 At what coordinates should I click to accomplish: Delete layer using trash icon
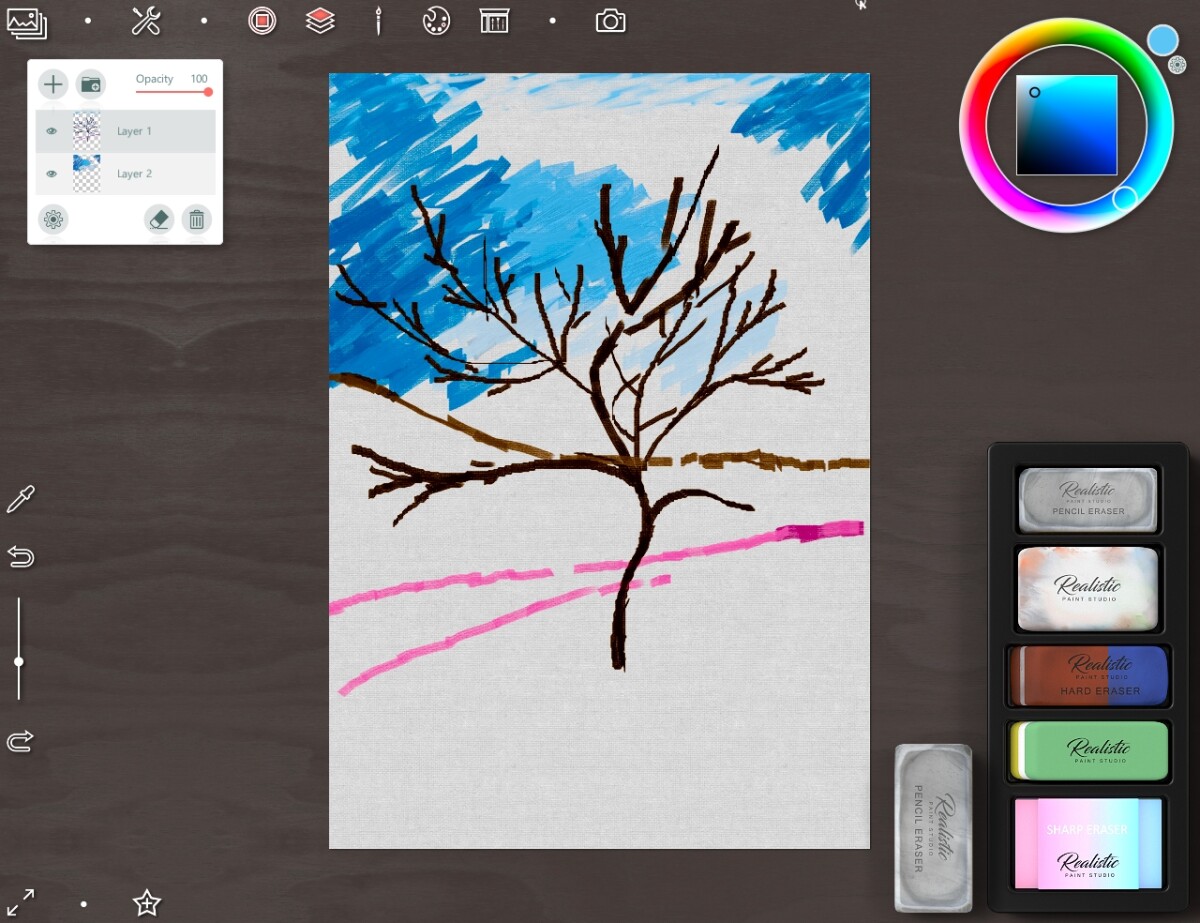pos(197,220)
